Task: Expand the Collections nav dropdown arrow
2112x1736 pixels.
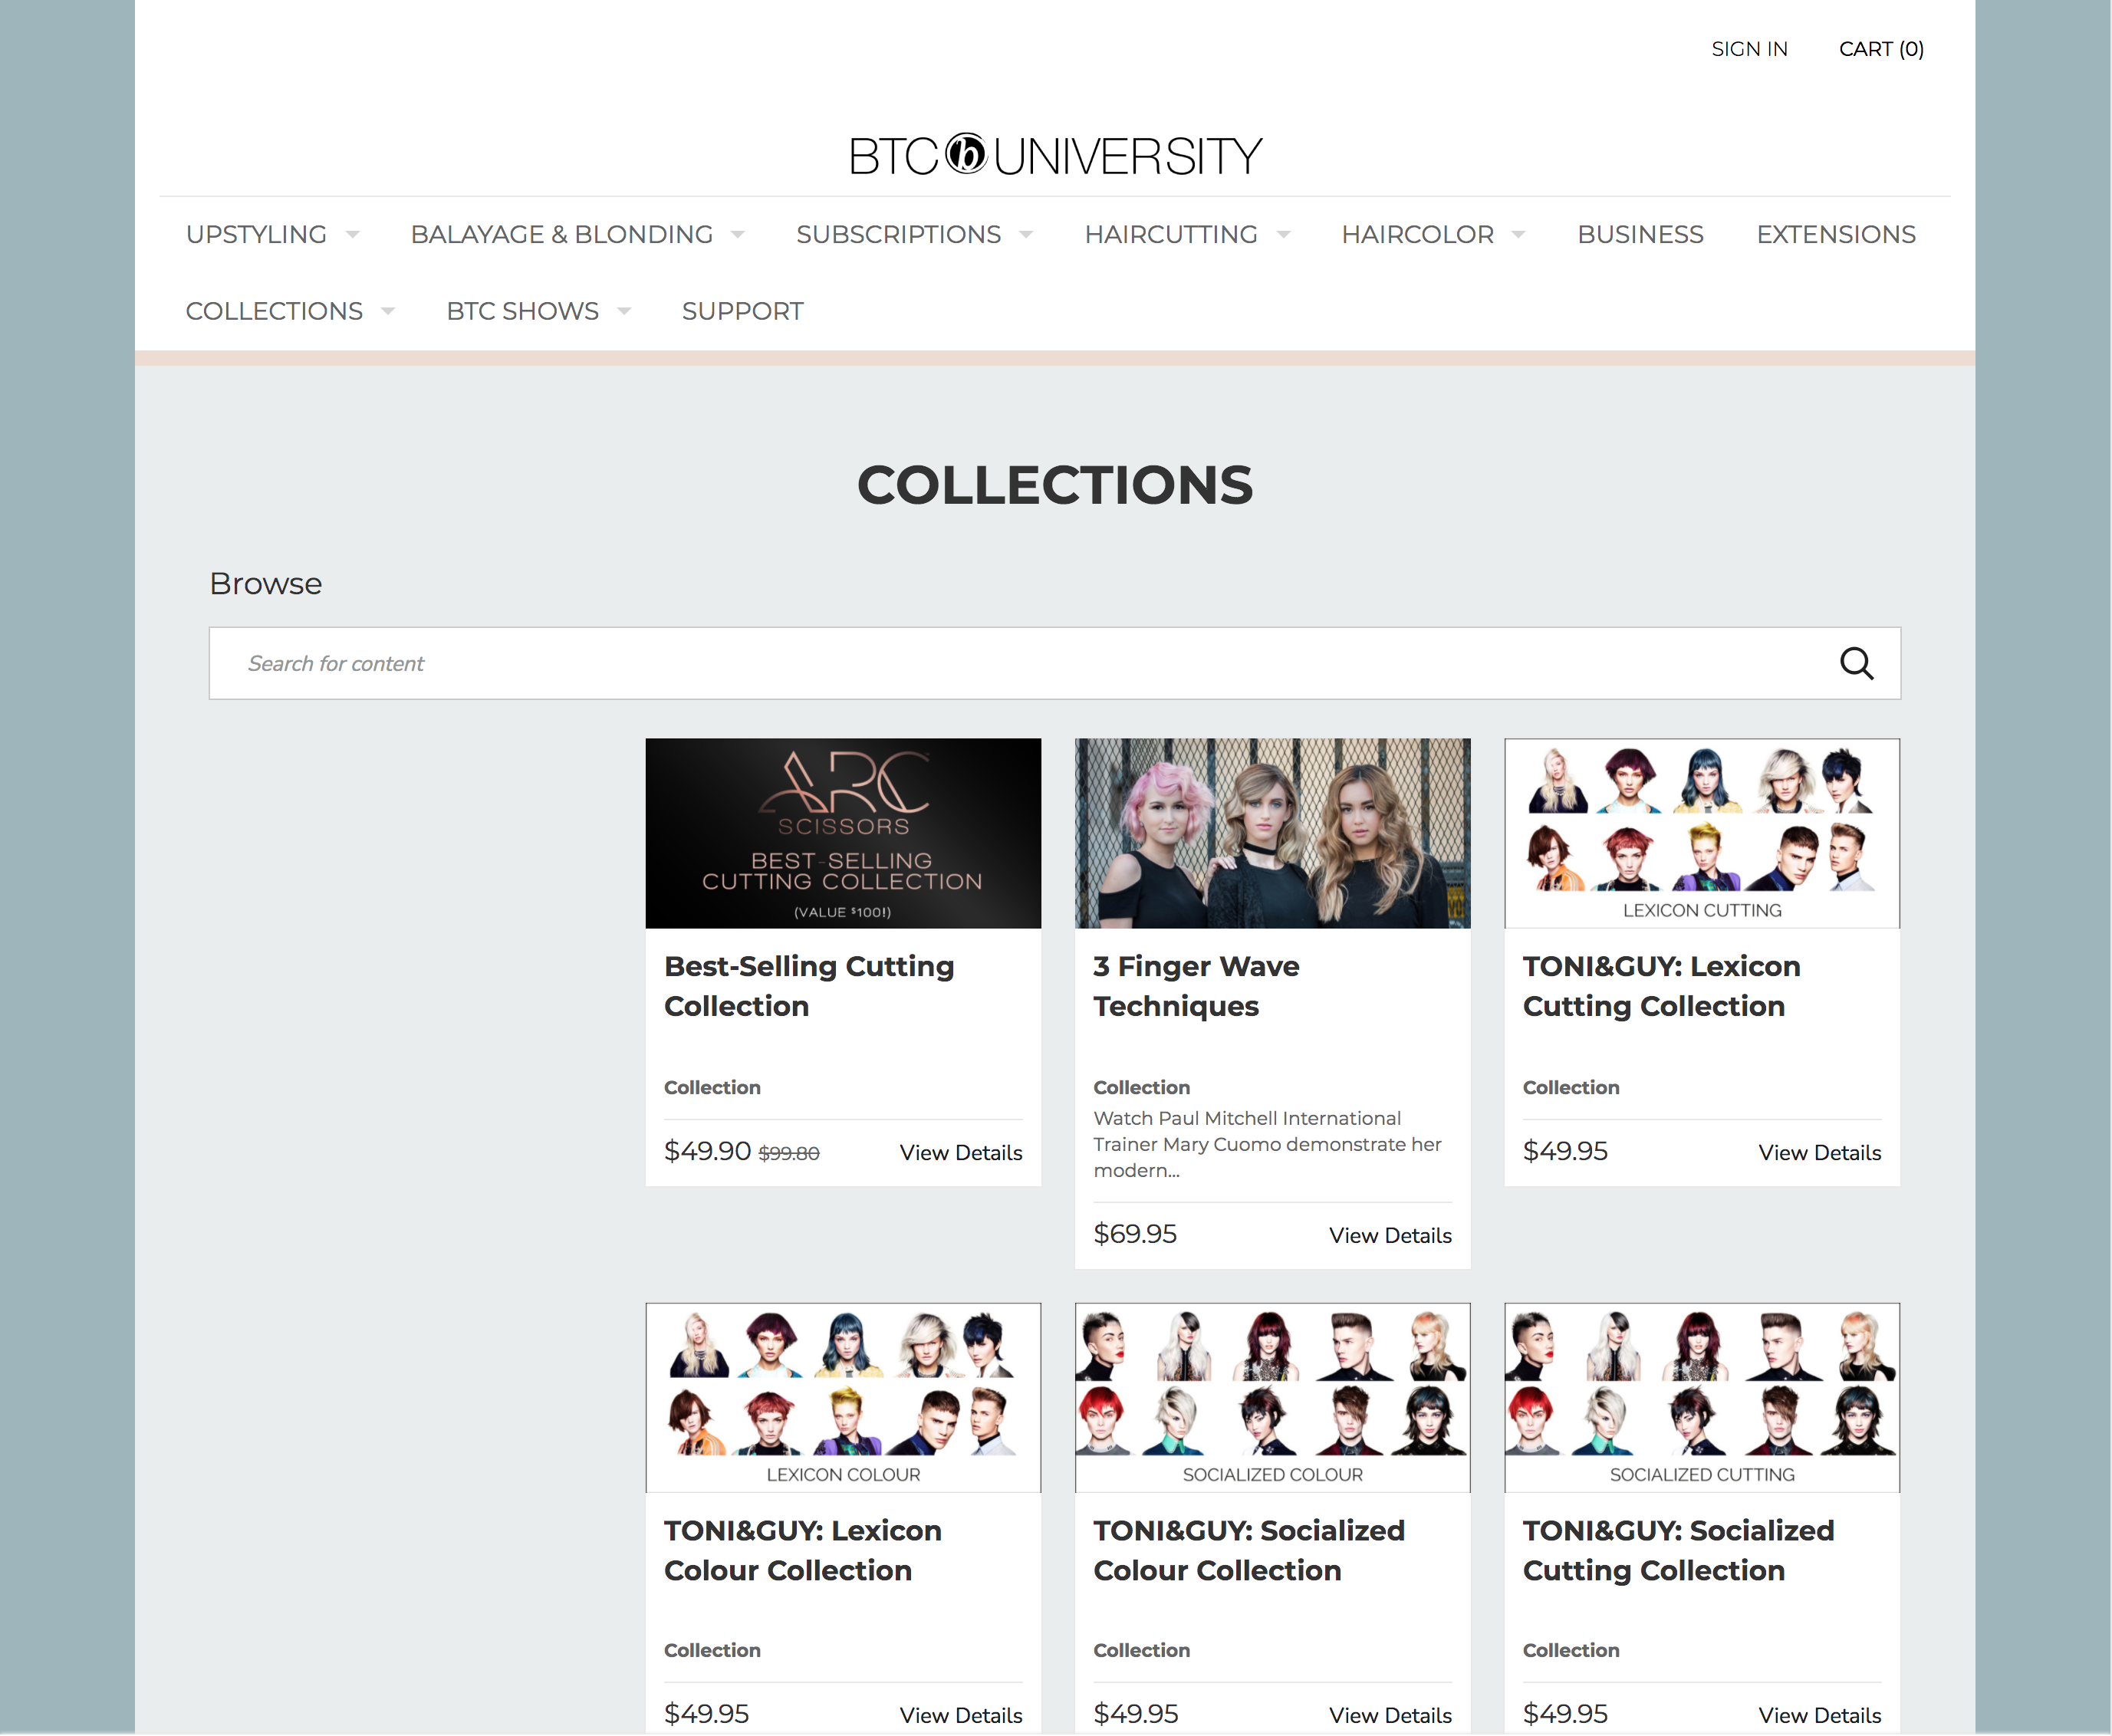Action: click(x=388, y=312)
